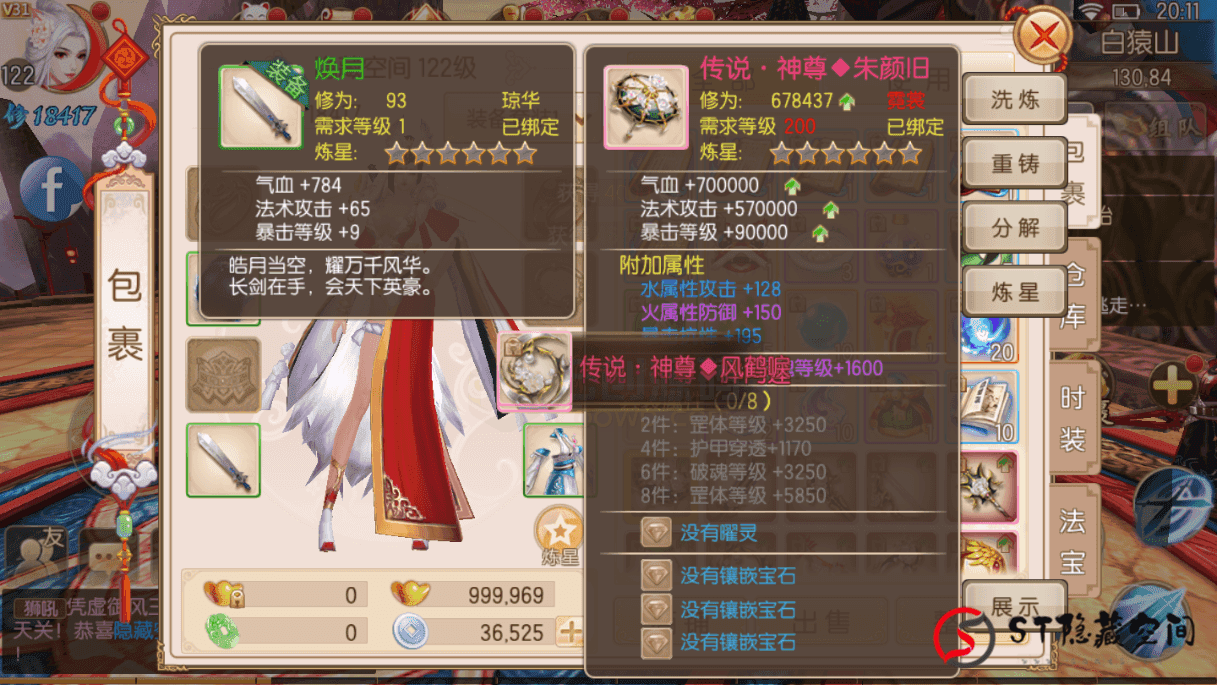Open the 仓库 tab
This screenshot has width=1217, height=685.
[x=1074, y=295]
